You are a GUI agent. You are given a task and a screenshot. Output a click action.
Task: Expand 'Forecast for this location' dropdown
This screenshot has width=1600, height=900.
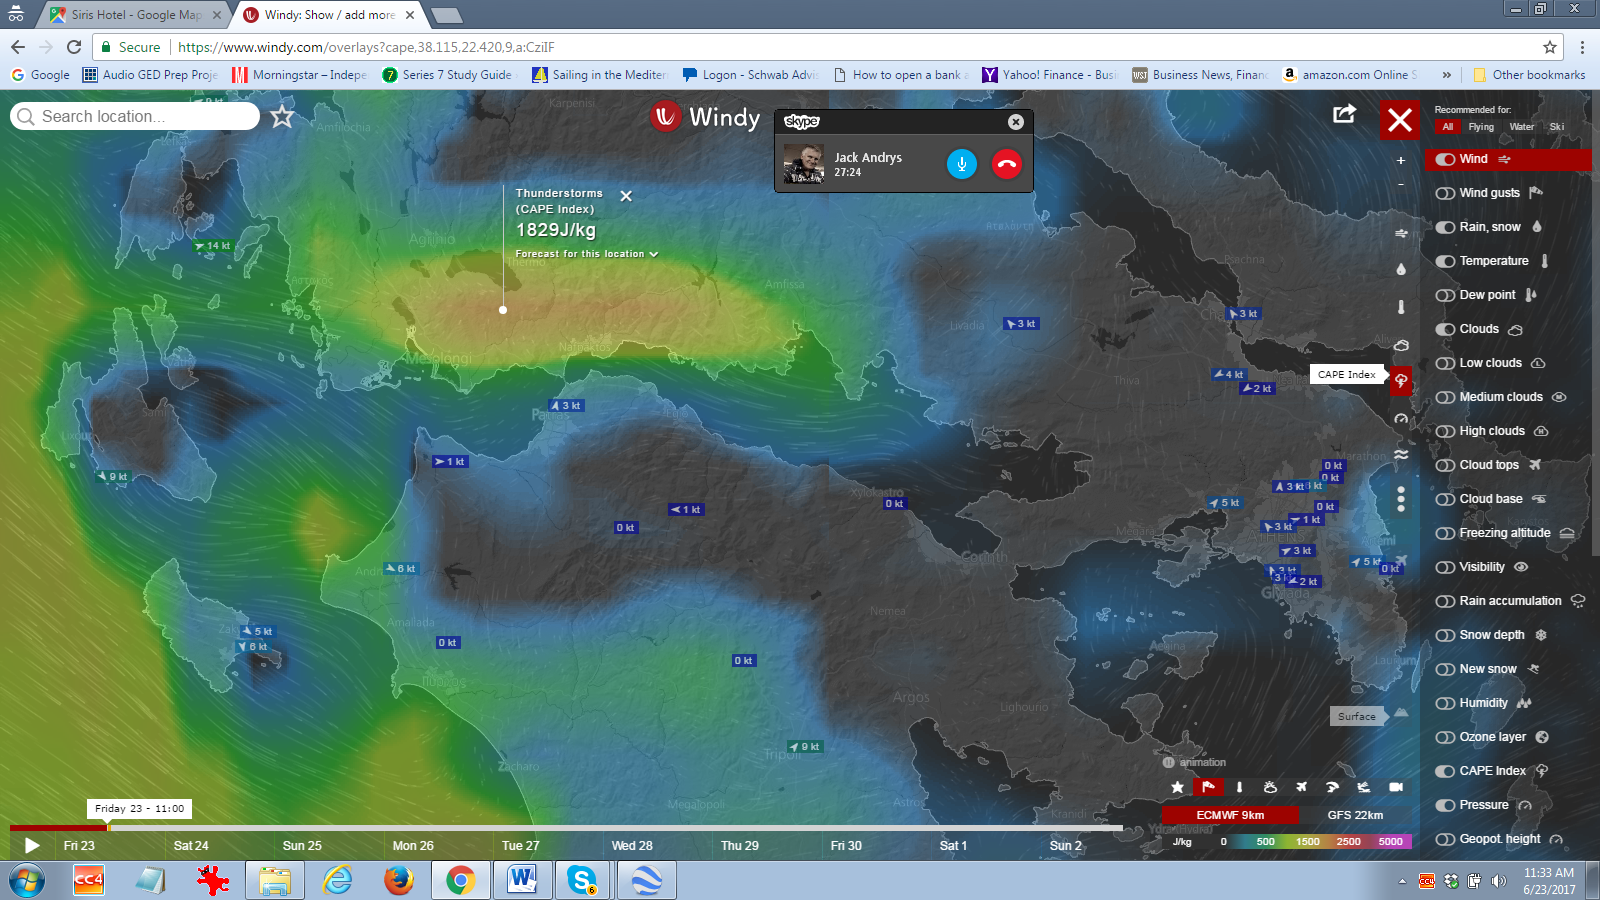tap(586, 254)
